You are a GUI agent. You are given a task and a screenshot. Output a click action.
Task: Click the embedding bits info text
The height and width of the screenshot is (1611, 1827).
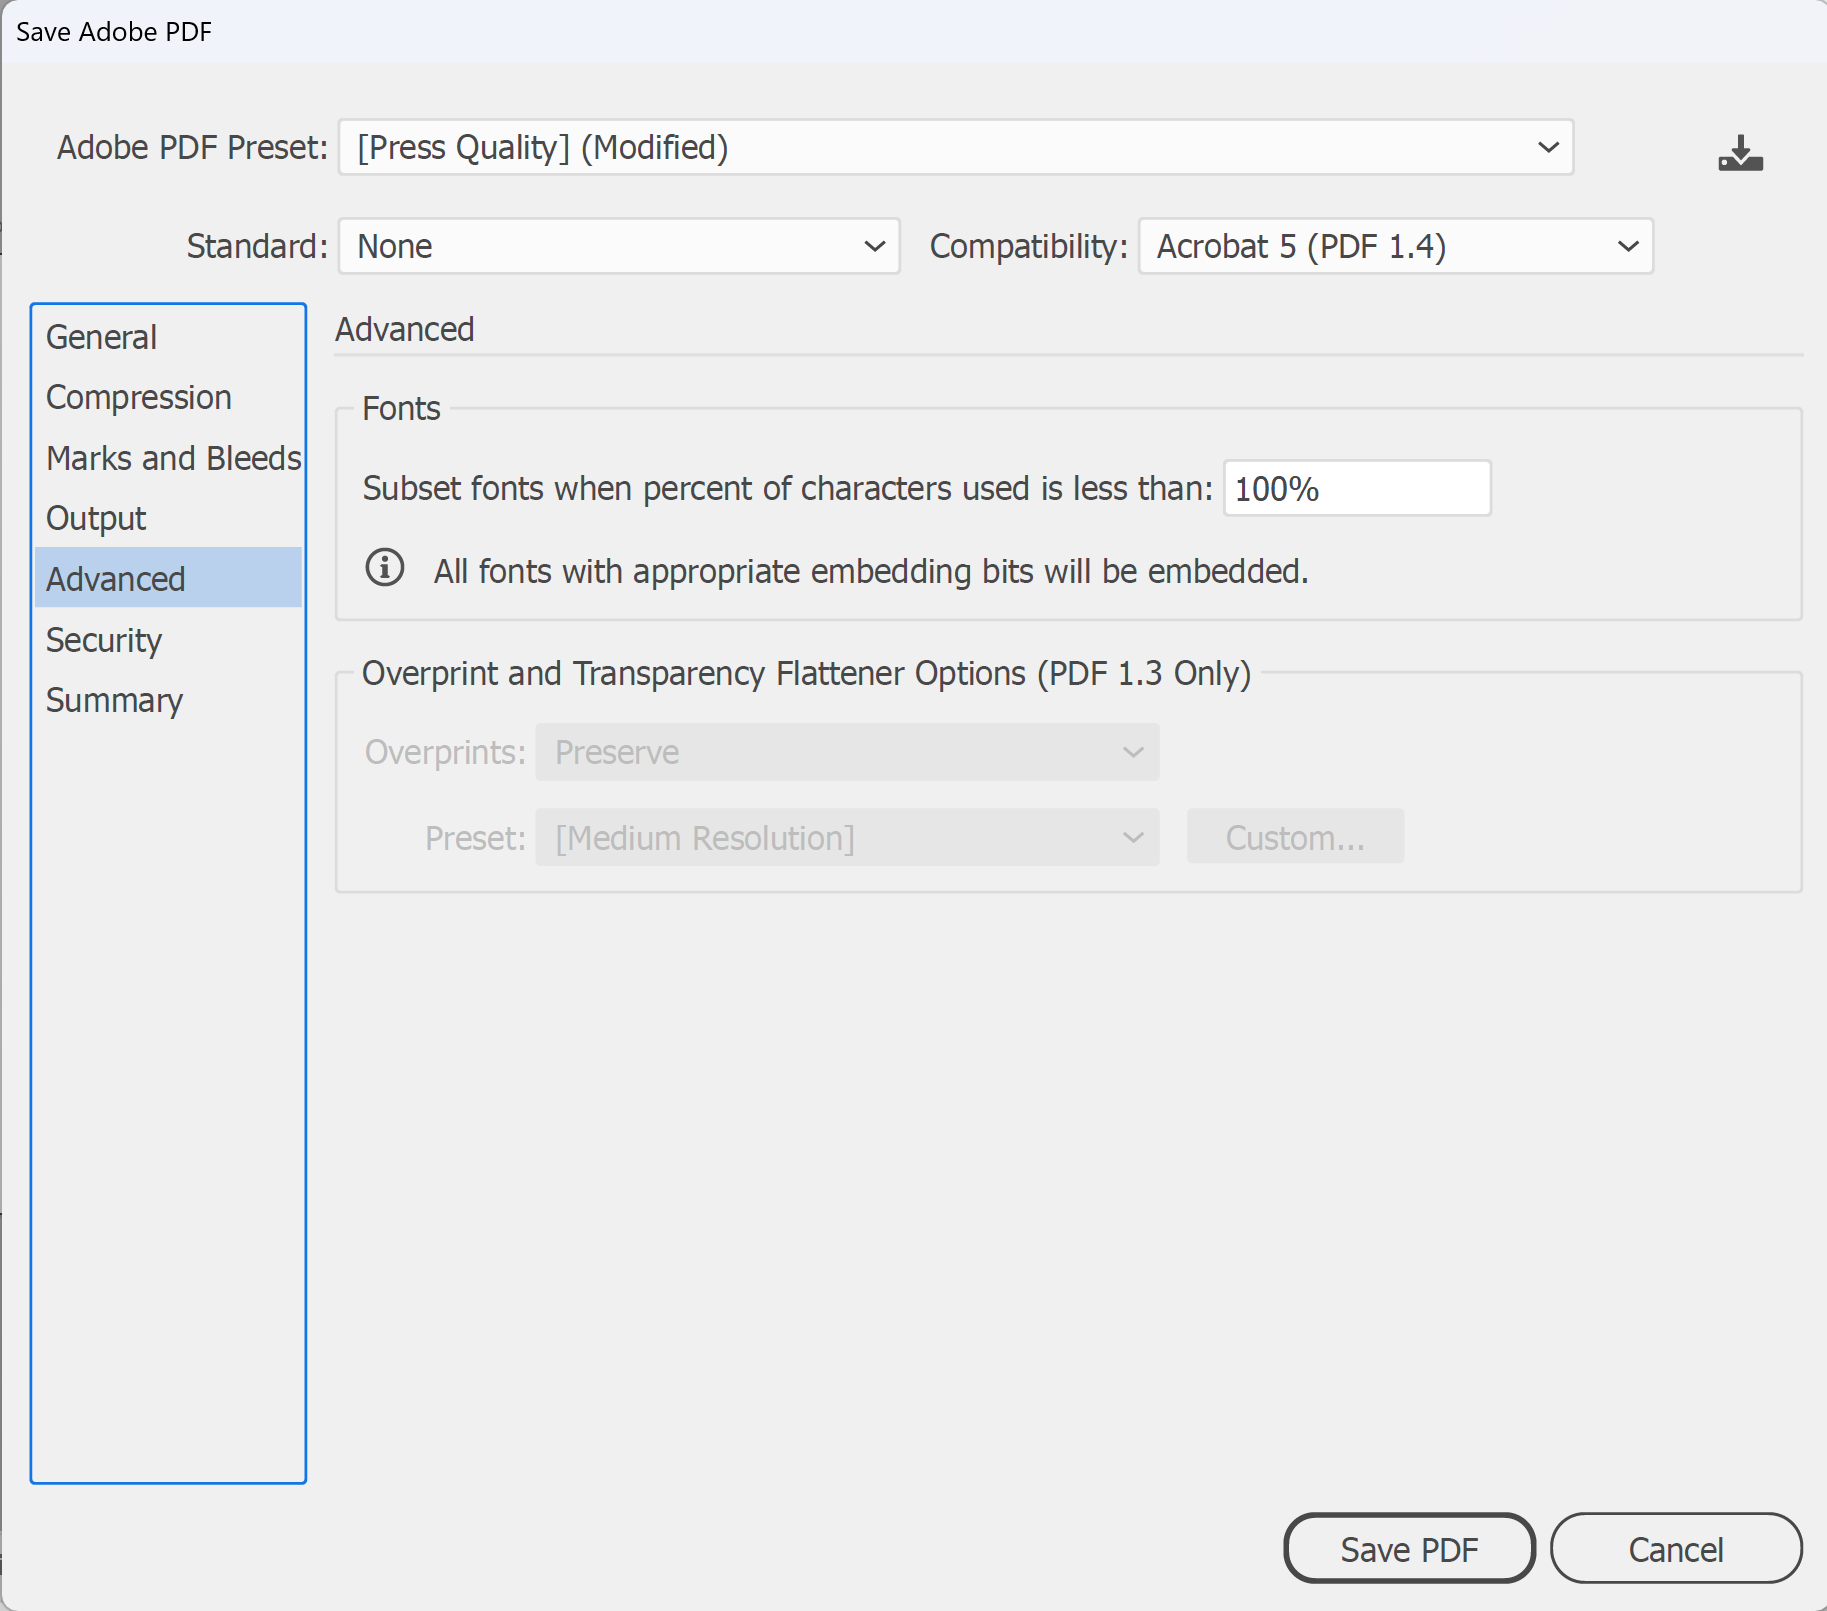tap(871, 571)
